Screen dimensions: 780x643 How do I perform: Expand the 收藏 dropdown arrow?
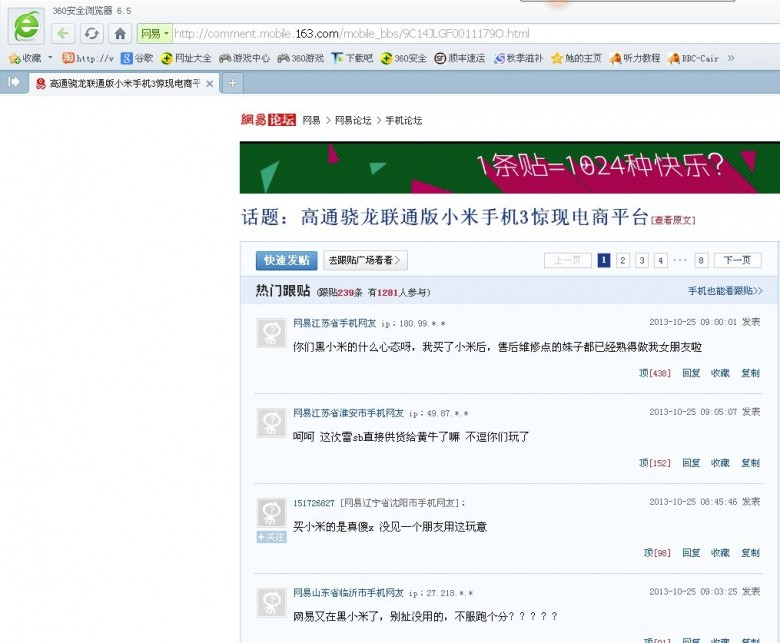click(50, 58)
